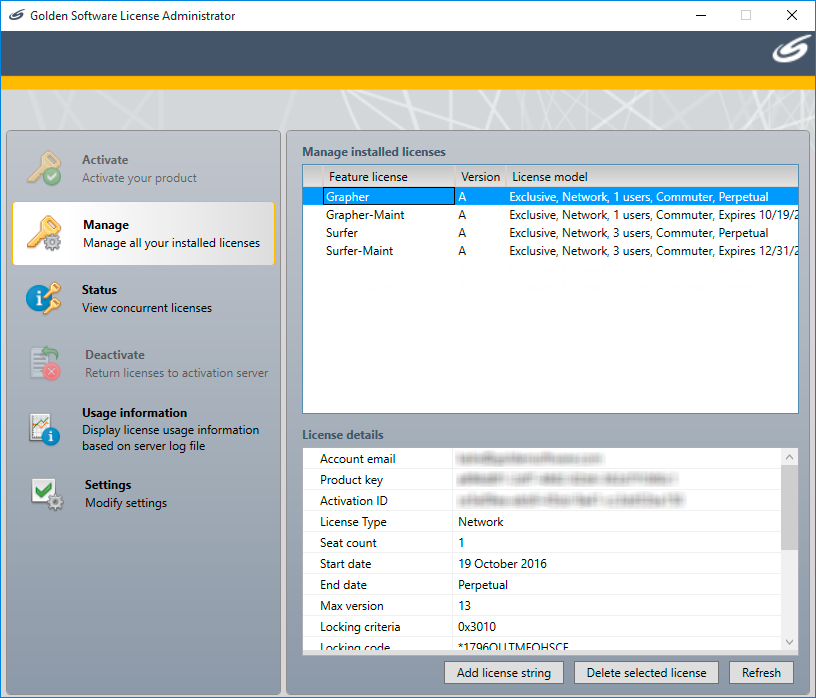
Task: Select the Grapher license row
Action: [x=550, y=197]
